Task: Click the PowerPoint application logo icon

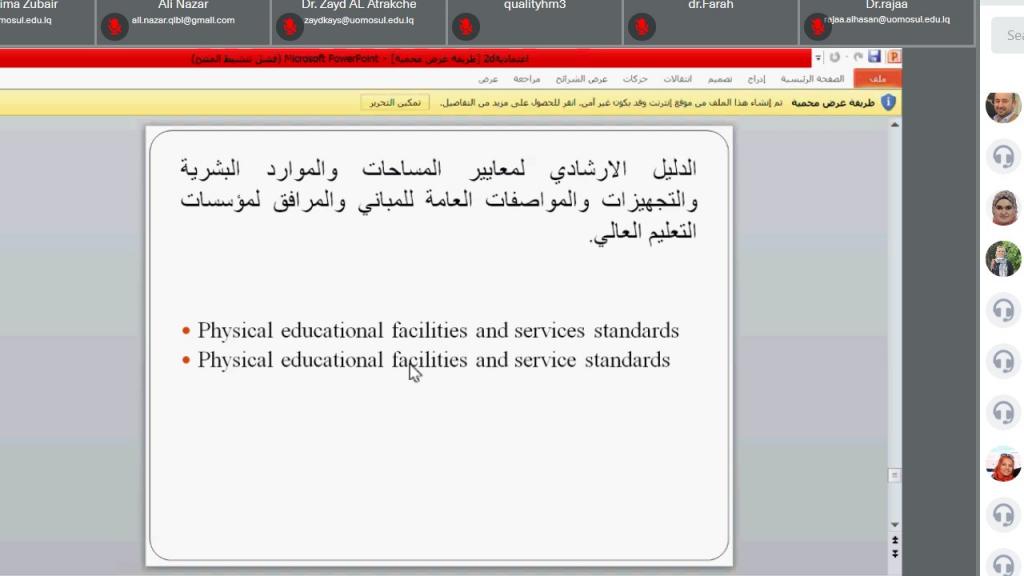Action: click(894, 58)
